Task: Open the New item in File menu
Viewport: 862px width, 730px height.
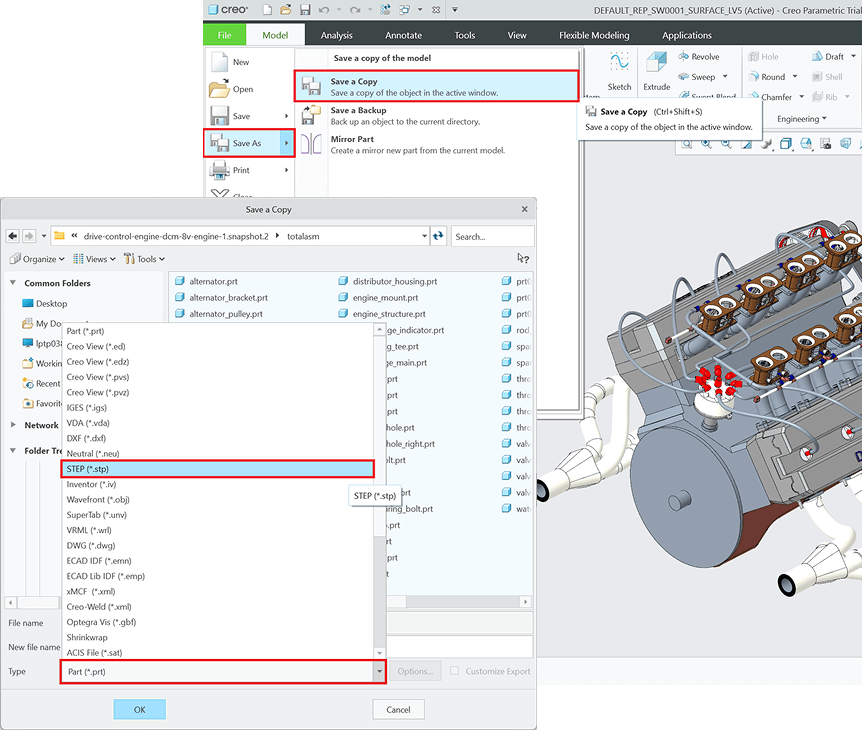Action: point(250,62)
